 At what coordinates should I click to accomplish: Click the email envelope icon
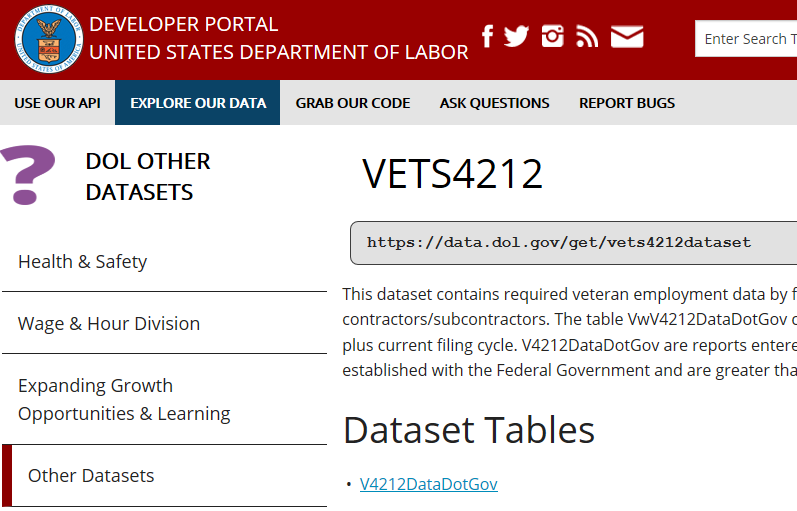click(x=627, y=36)
